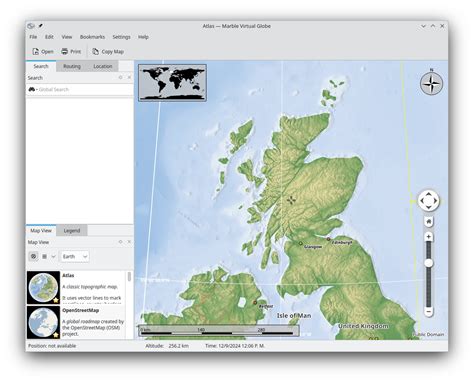Open the File menu
Image resolution: width=474 pixels, height=382 pixels.
pyautogui.click(x=33, y=37)
